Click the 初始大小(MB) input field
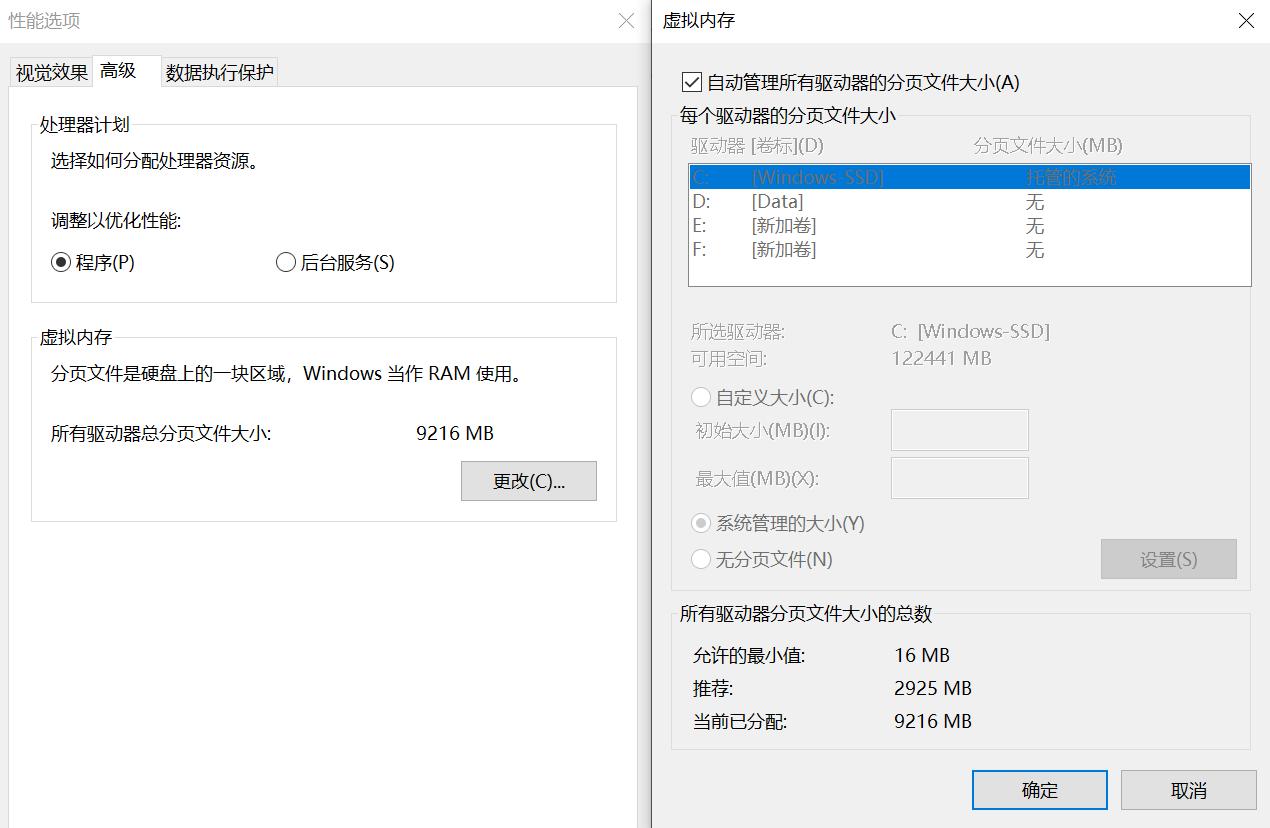The image size is (1270, 828). [958, 429]
